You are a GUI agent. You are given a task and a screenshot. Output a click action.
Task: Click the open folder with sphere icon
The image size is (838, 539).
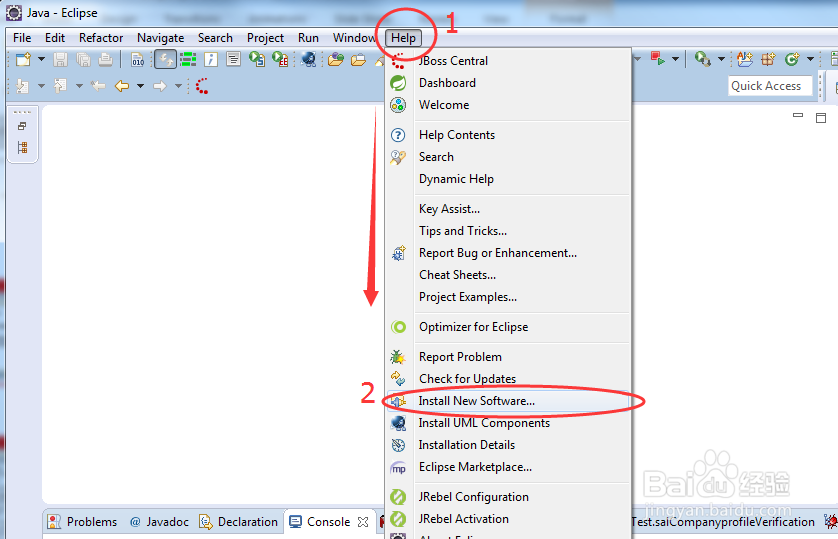(x=336, y=59)
